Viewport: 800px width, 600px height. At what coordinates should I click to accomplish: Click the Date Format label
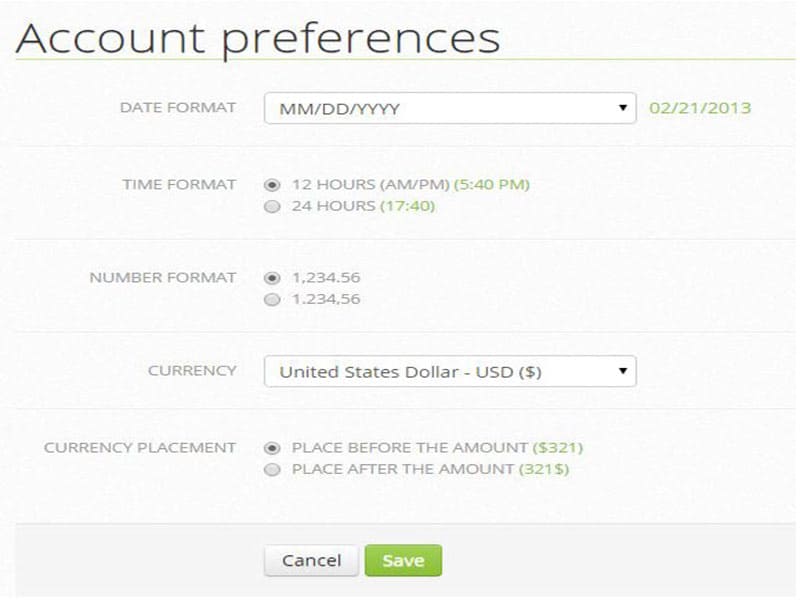178,107
